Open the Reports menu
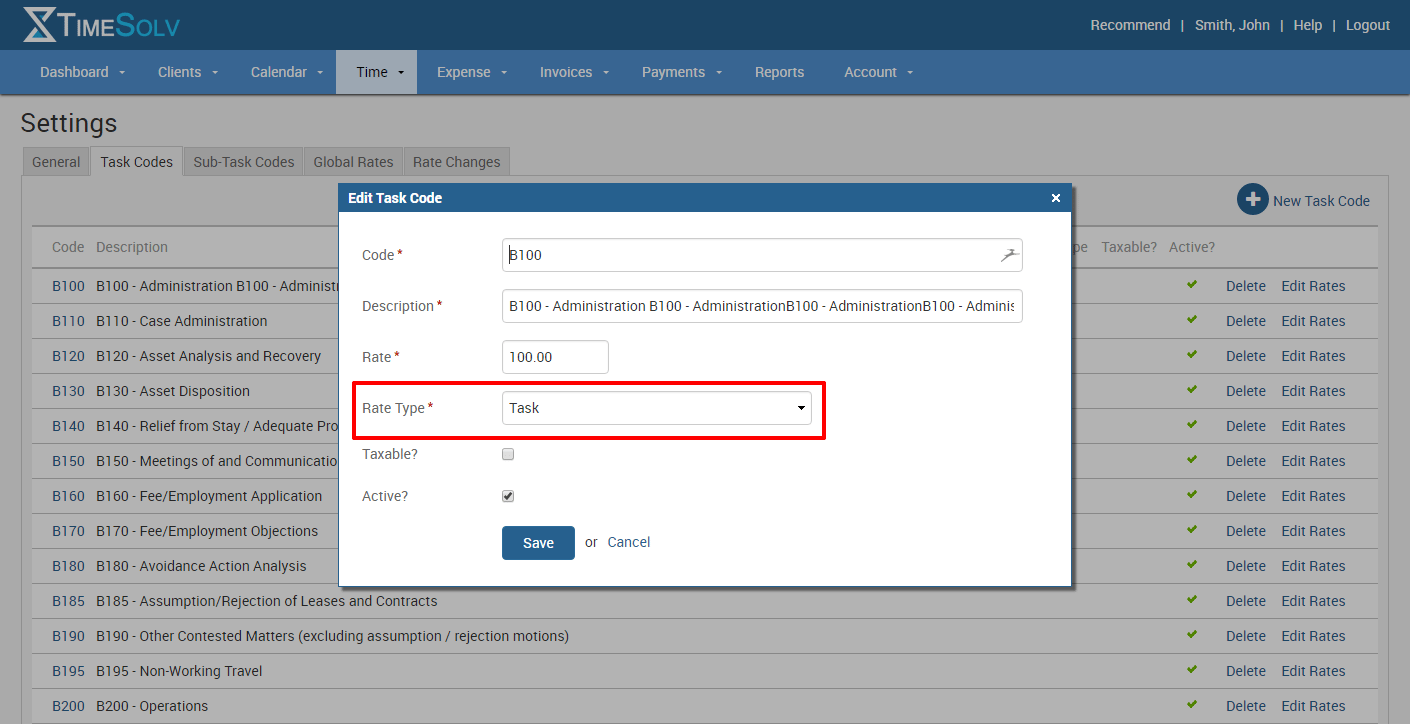 click(779, 71)
